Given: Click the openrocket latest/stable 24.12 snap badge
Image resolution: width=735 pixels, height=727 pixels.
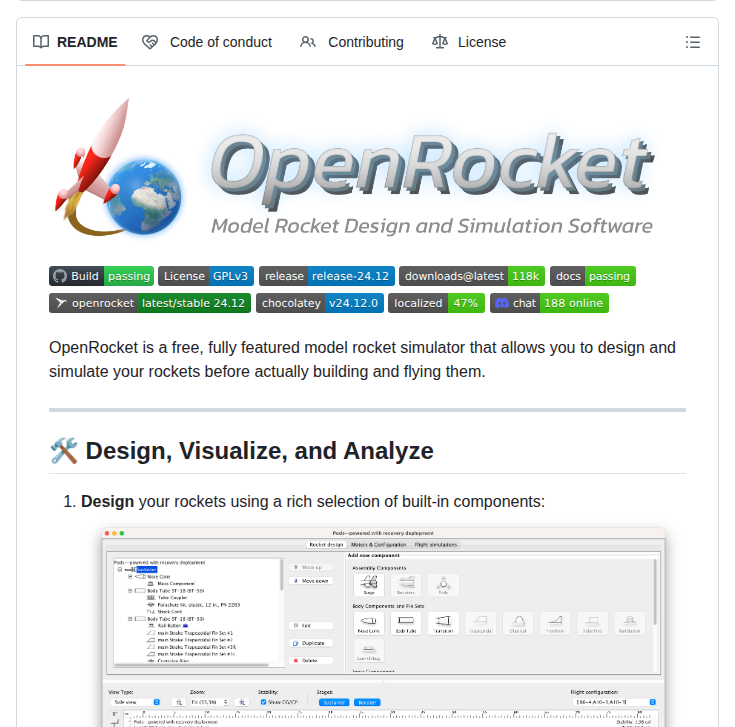Looking at the screenshot, I should pos(150,303).
